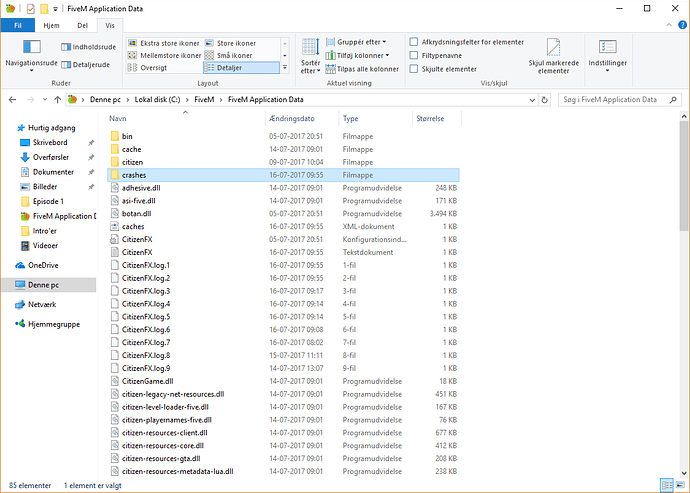Switch to details view in status bar
Image resolution: width=690 pixels, height=493 pixels.
pos(667,486)
